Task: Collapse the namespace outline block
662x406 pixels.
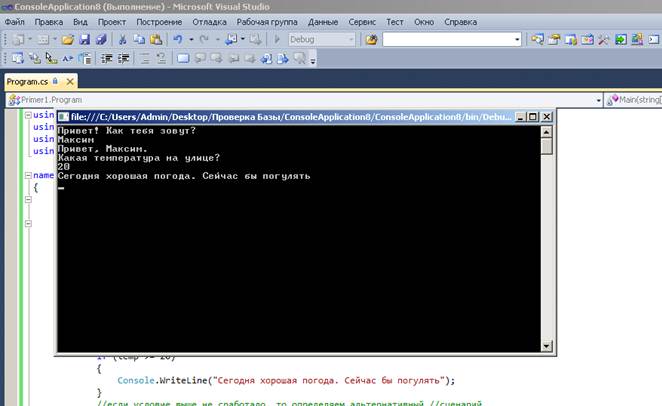Action: coord(28,175)
